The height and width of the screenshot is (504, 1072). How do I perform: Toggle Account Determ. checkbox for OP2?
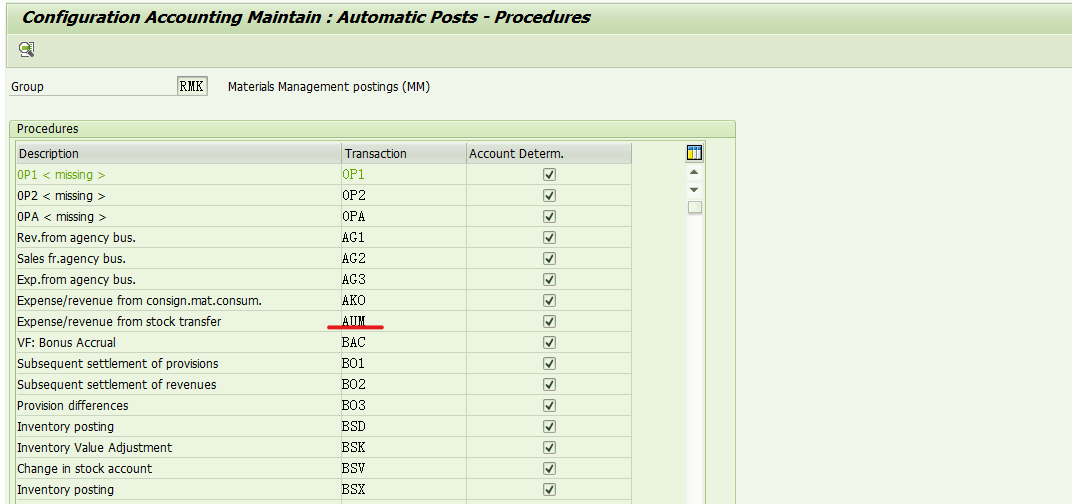point(549,196)
